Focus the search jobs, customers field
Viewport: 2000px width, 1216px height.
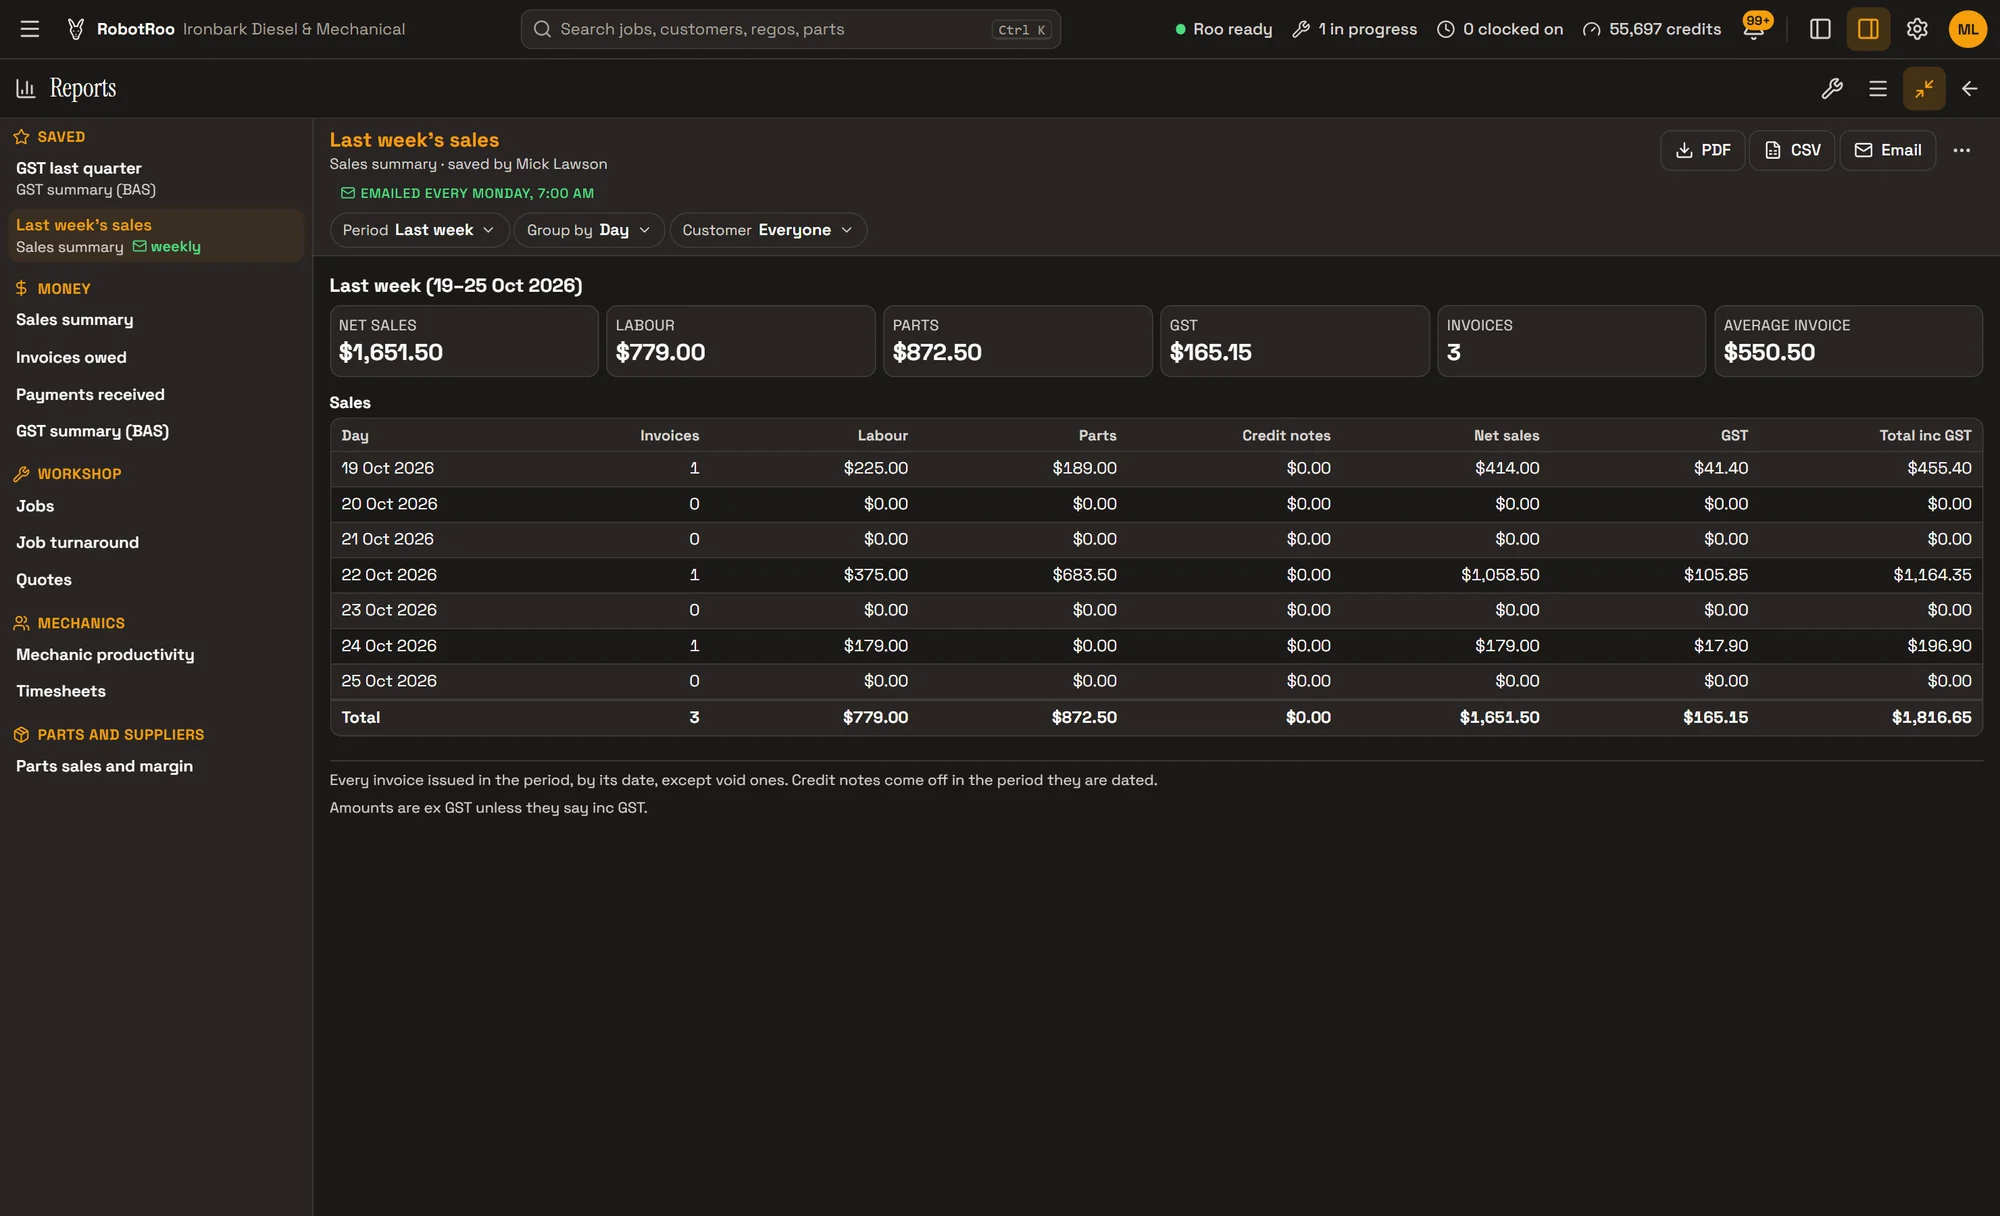tap(790, 29)
